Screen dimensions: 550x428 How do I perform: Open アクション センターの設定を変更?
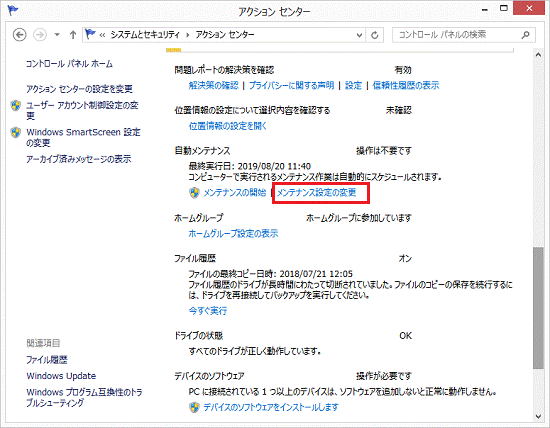79,89
